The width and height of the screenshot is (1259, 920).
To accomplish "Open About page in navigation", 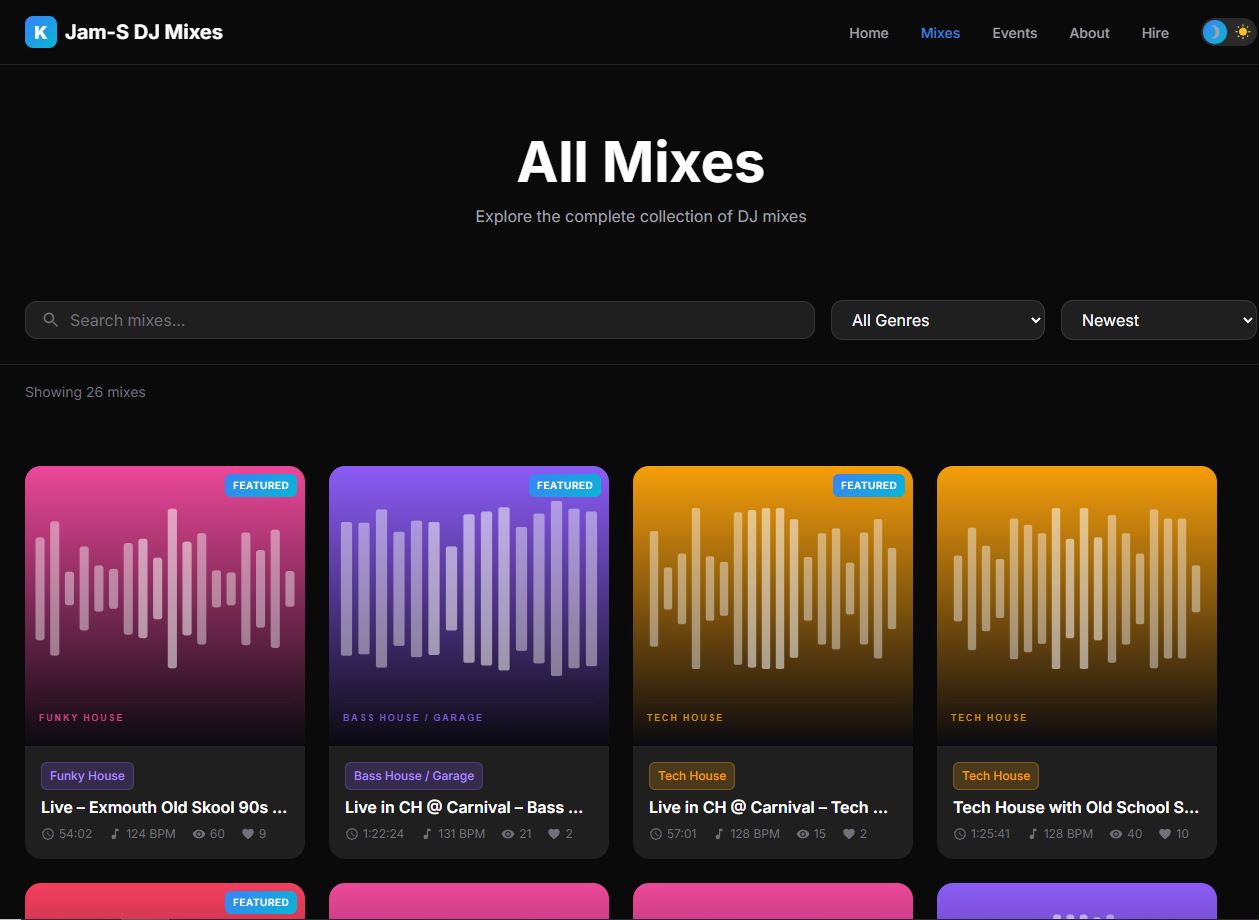I will pos(1089,33).
